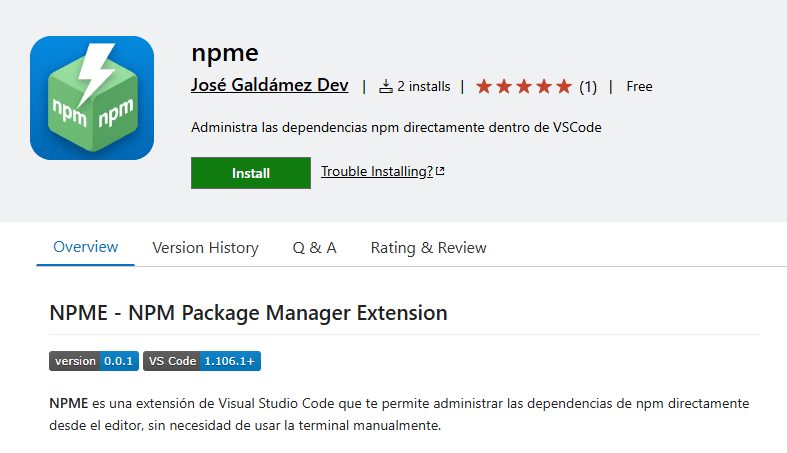
Task: Click the Free price label
Action: [639, 87]
